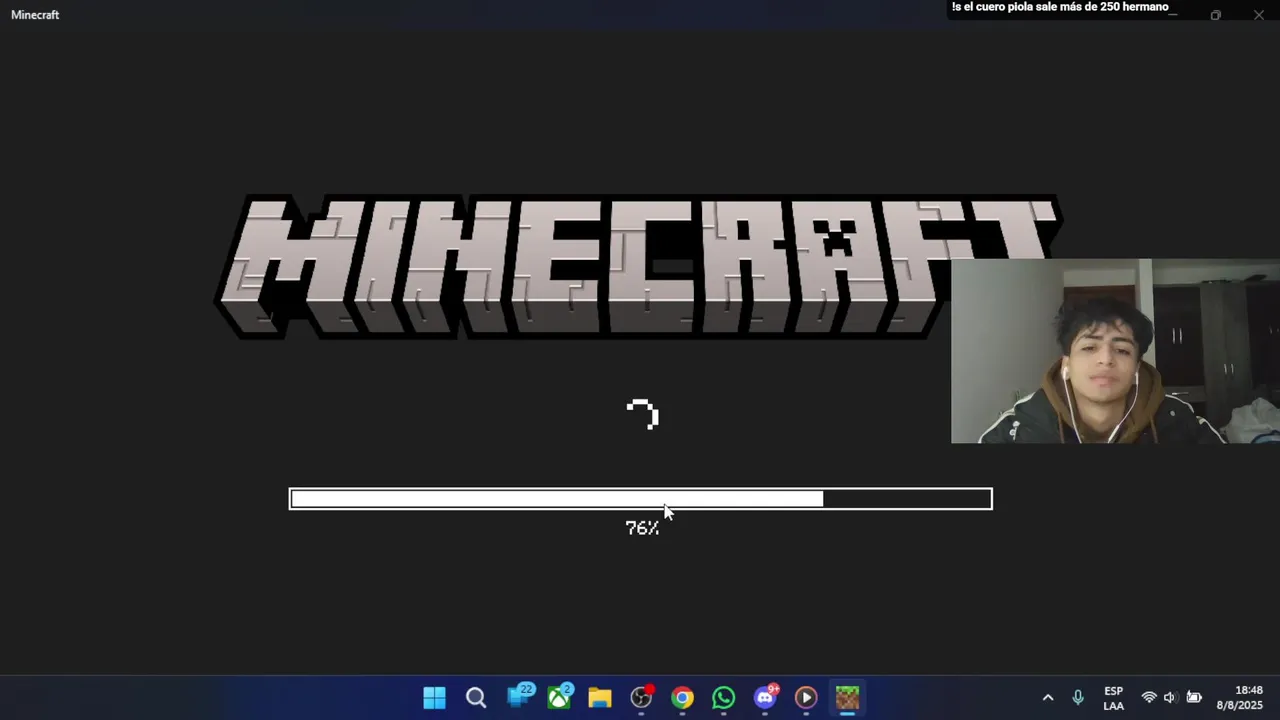
Task: Click the 76% loading percentage text
Action: click(x=642, y=528)
